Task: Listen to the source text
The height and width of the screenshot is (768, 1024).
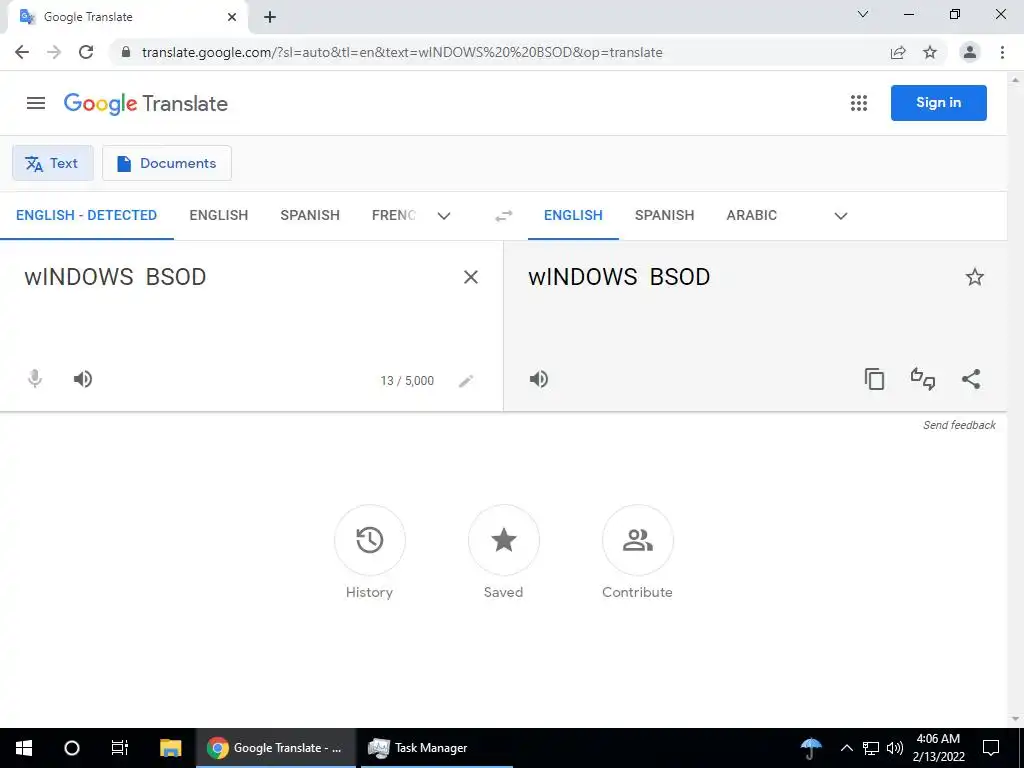Action: pos(83,379)
